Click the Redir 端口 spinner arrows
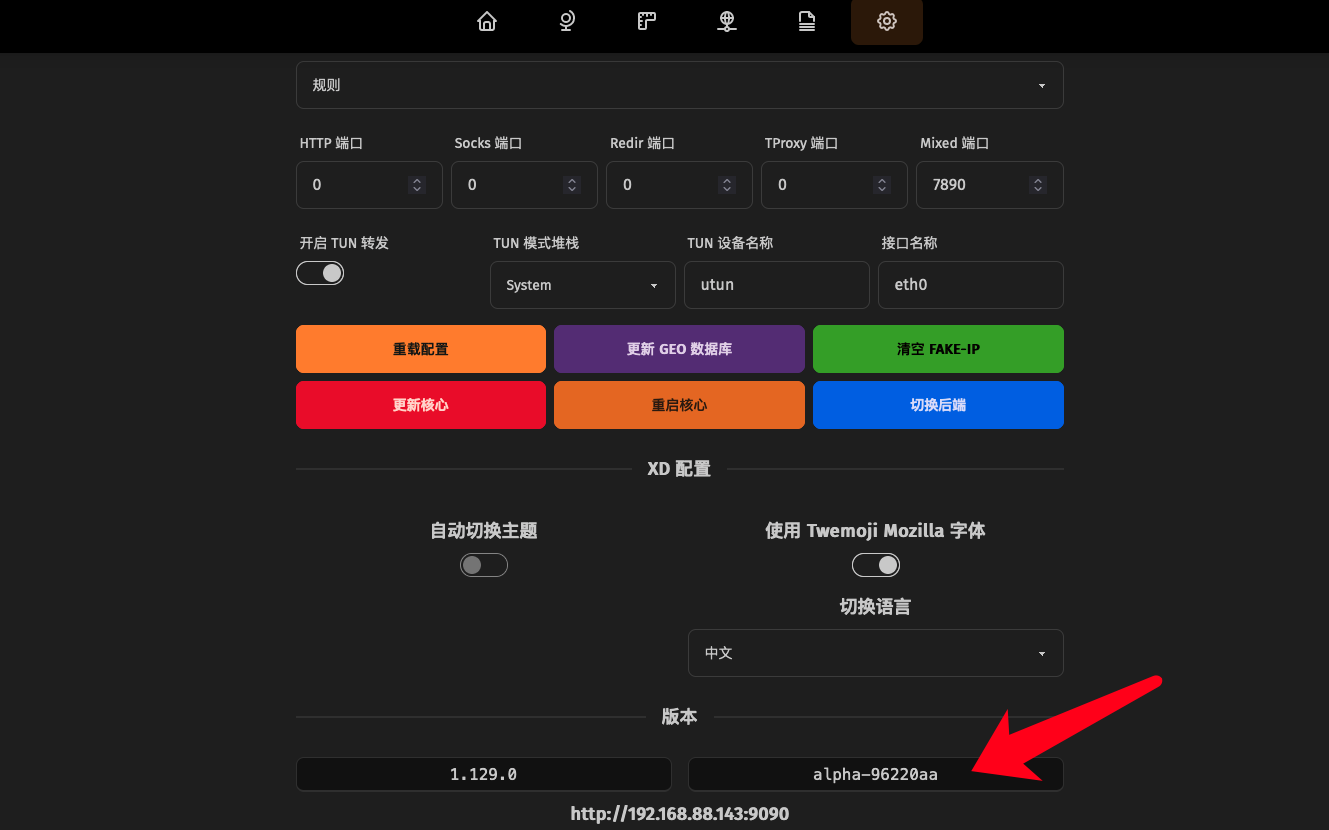The height and width of the screenshot is (830, 1329). coord(727,185)
